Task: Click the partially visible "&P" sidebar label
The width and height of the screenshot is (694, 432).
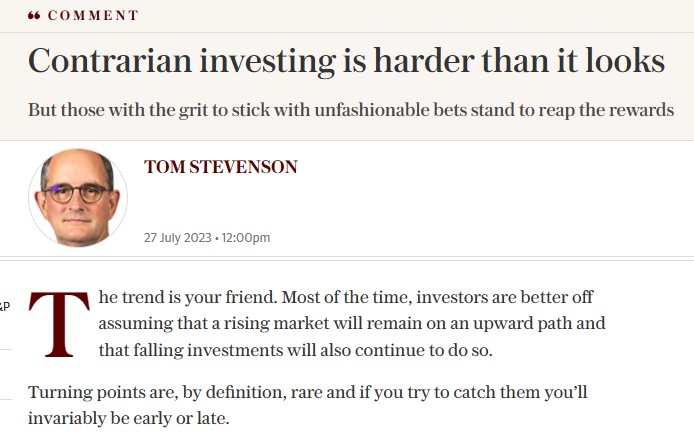Action: click(5, 306)
